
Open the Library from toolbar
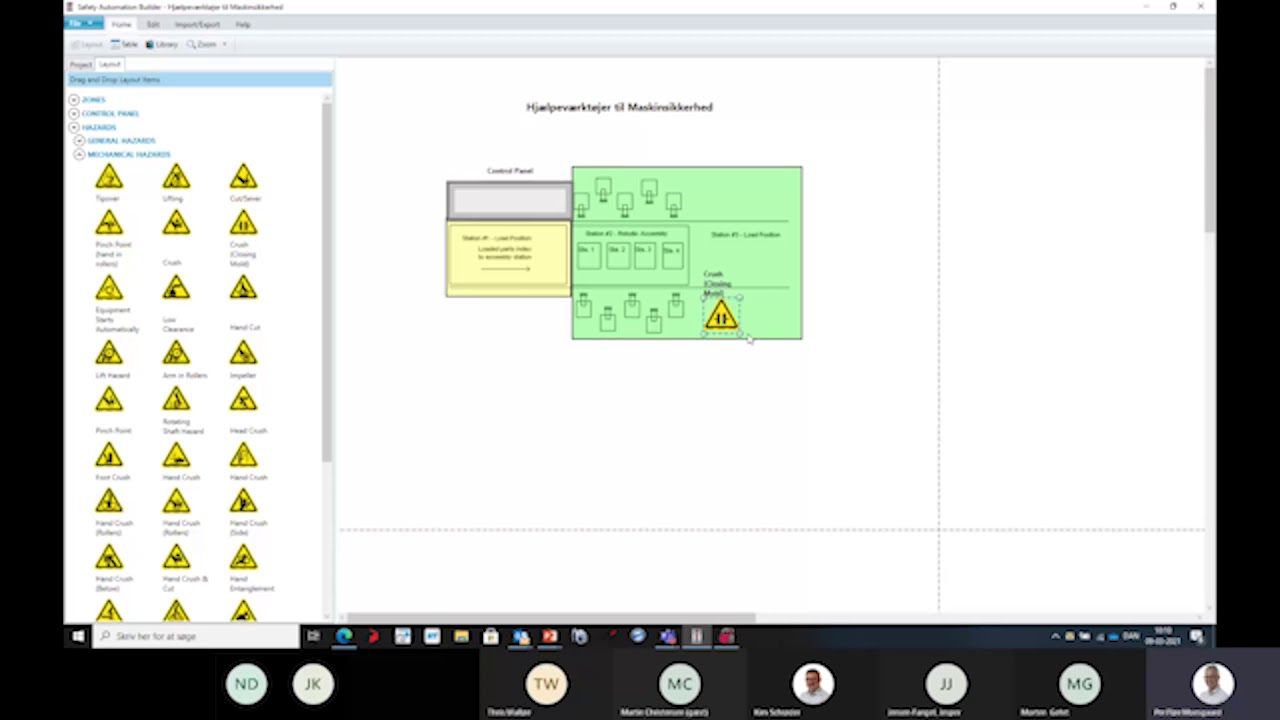click(x=161, y=44)
